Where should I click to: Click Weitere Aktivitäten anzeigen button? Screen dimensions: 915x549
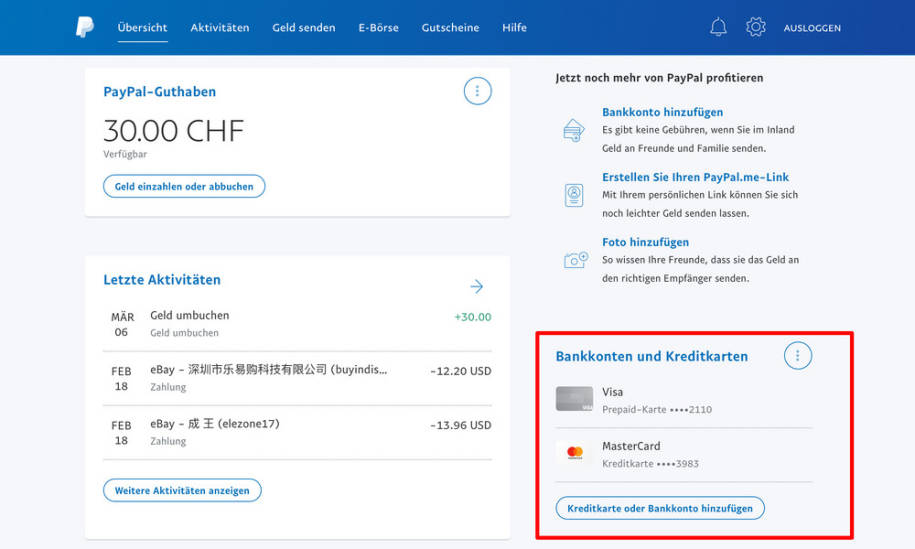(x=182, y=490)
